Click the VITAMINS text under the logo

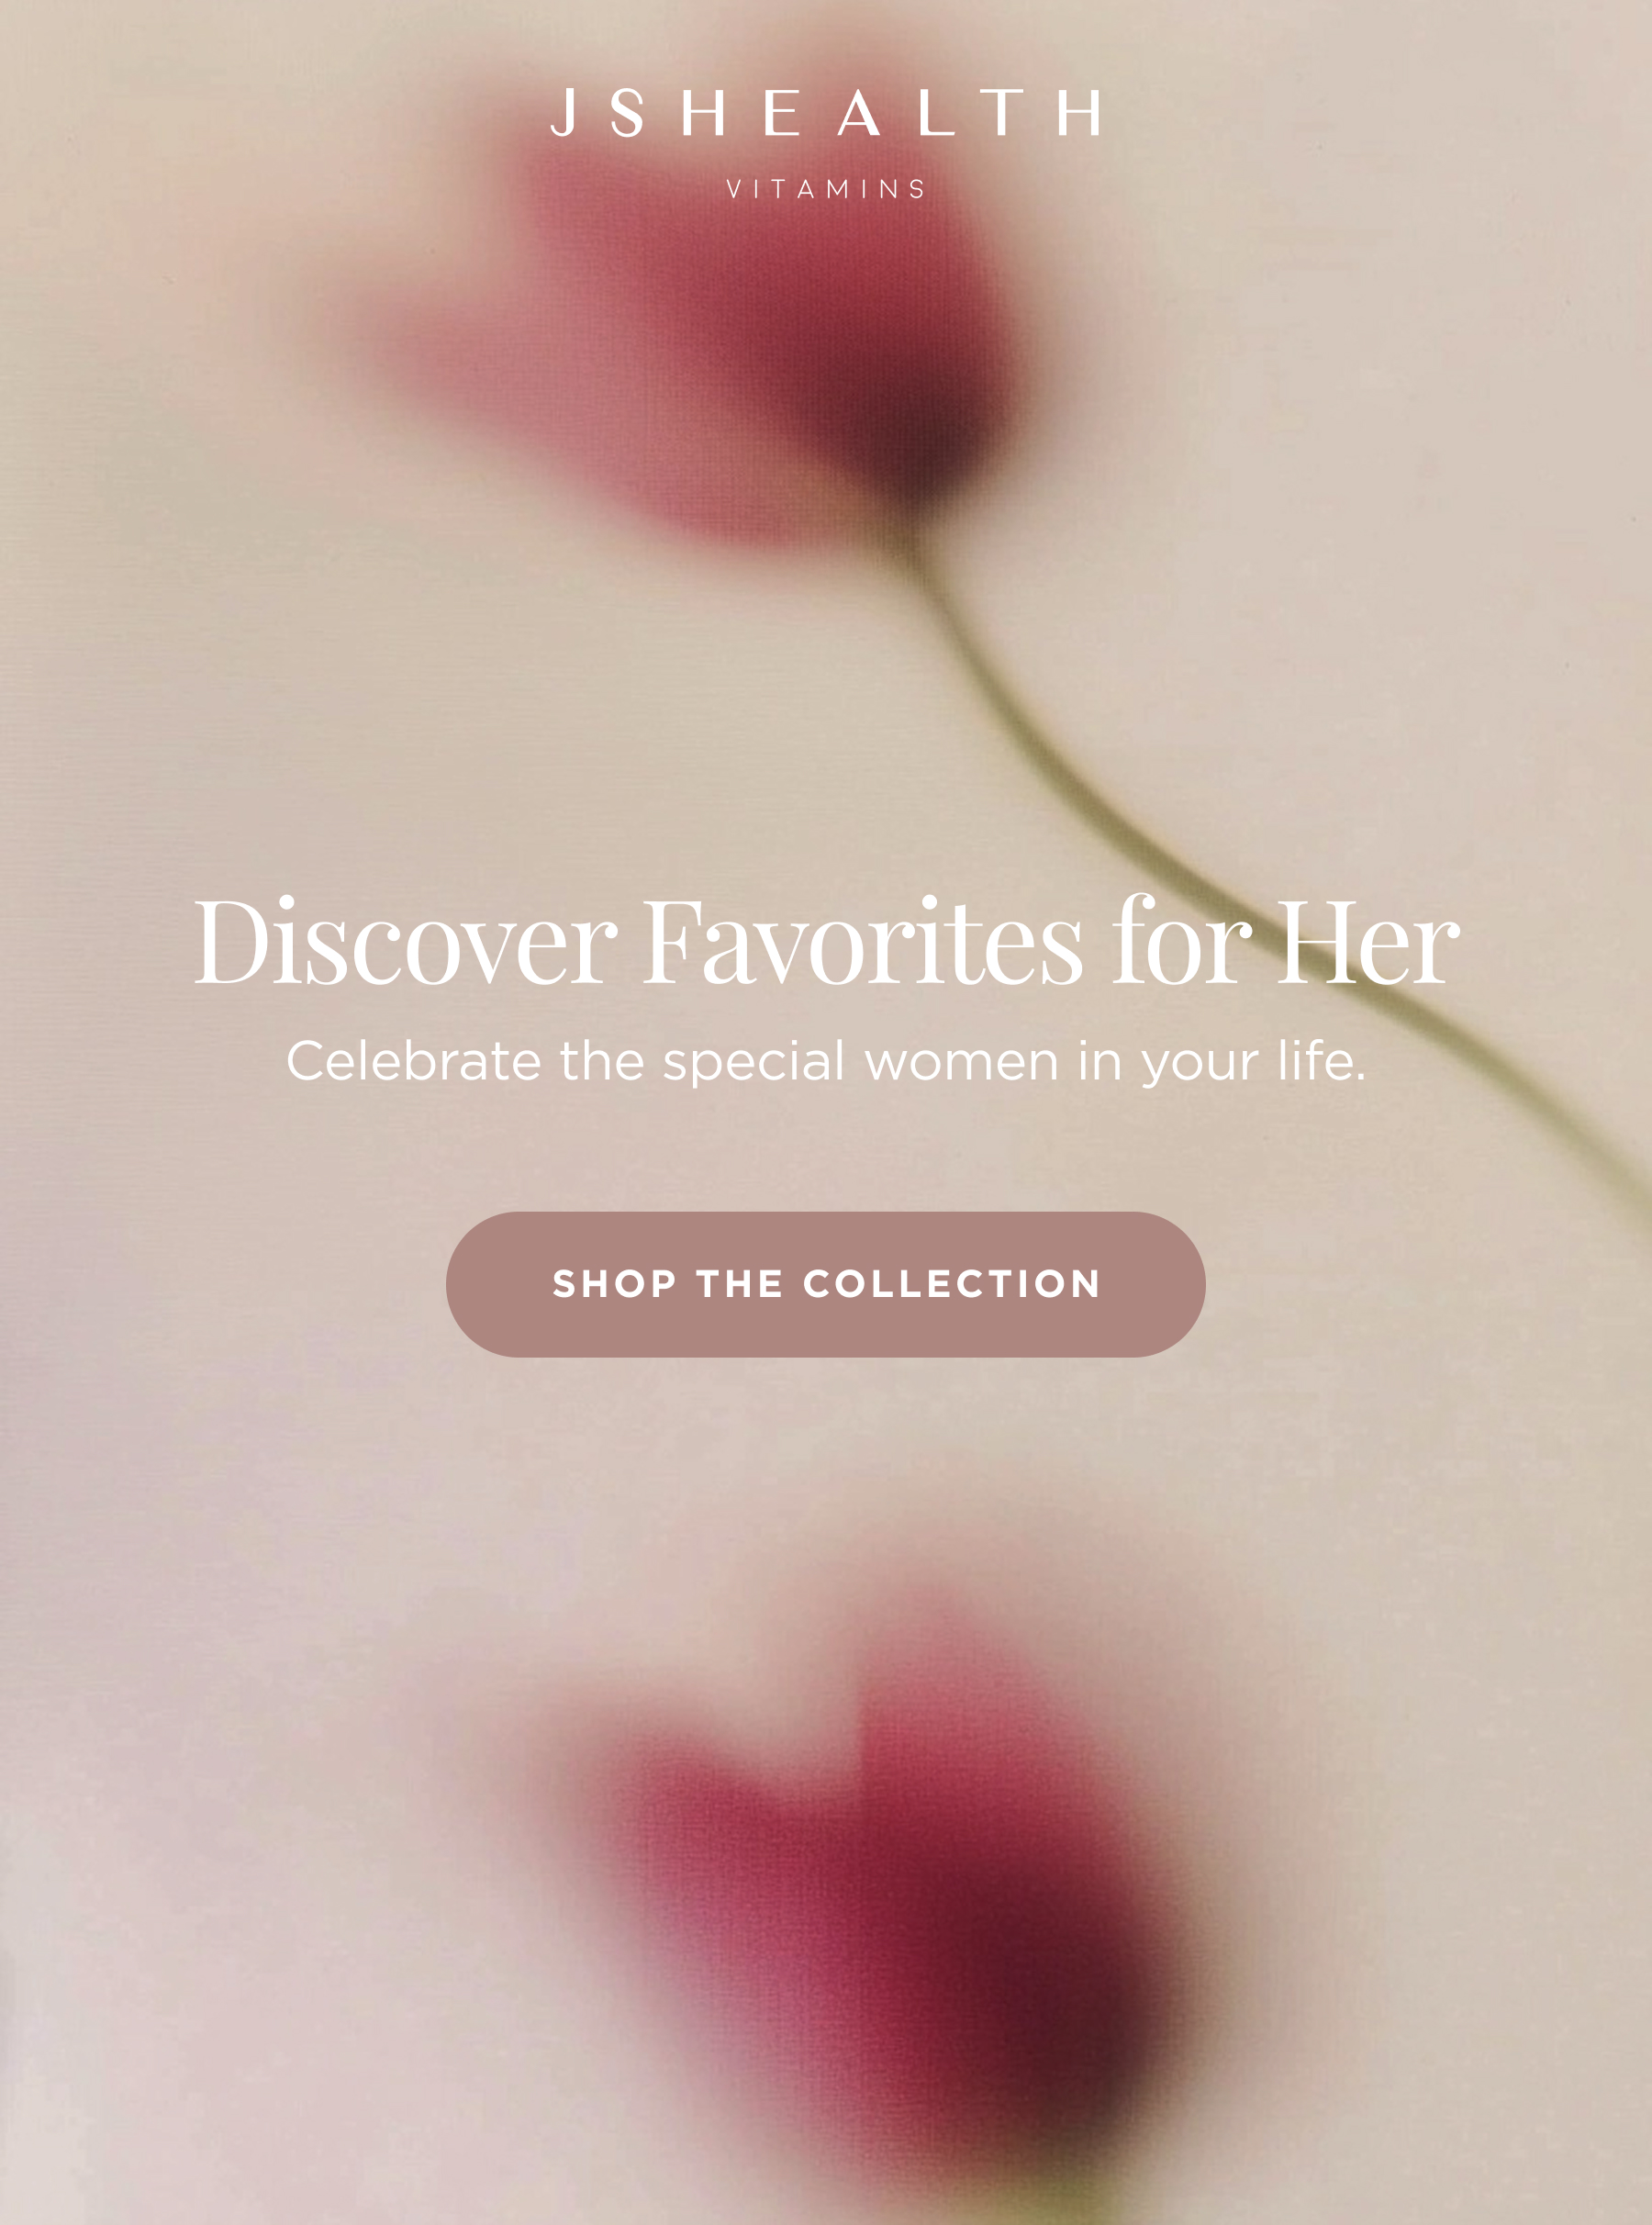[x=826, y=189]
